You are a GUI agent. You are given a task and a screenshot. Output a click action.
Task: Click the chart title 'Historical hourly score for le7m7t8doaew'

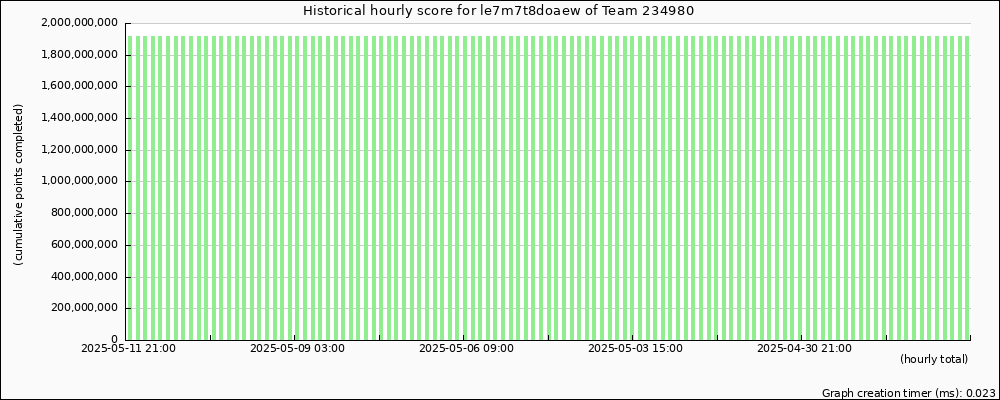(x=500, y=11)
